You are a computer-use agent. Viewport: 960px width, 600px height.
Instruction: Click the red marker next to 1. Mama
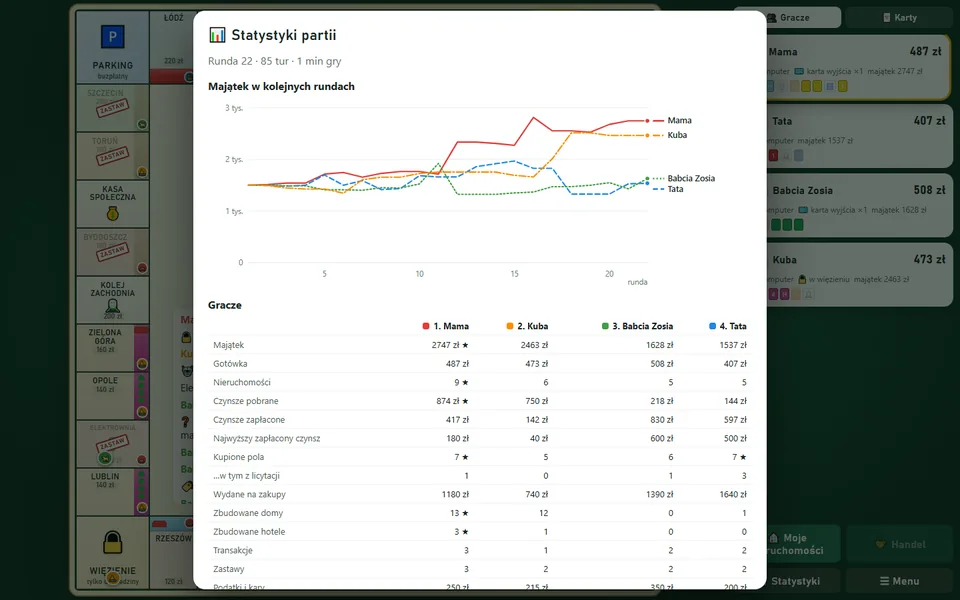point(426,326)
